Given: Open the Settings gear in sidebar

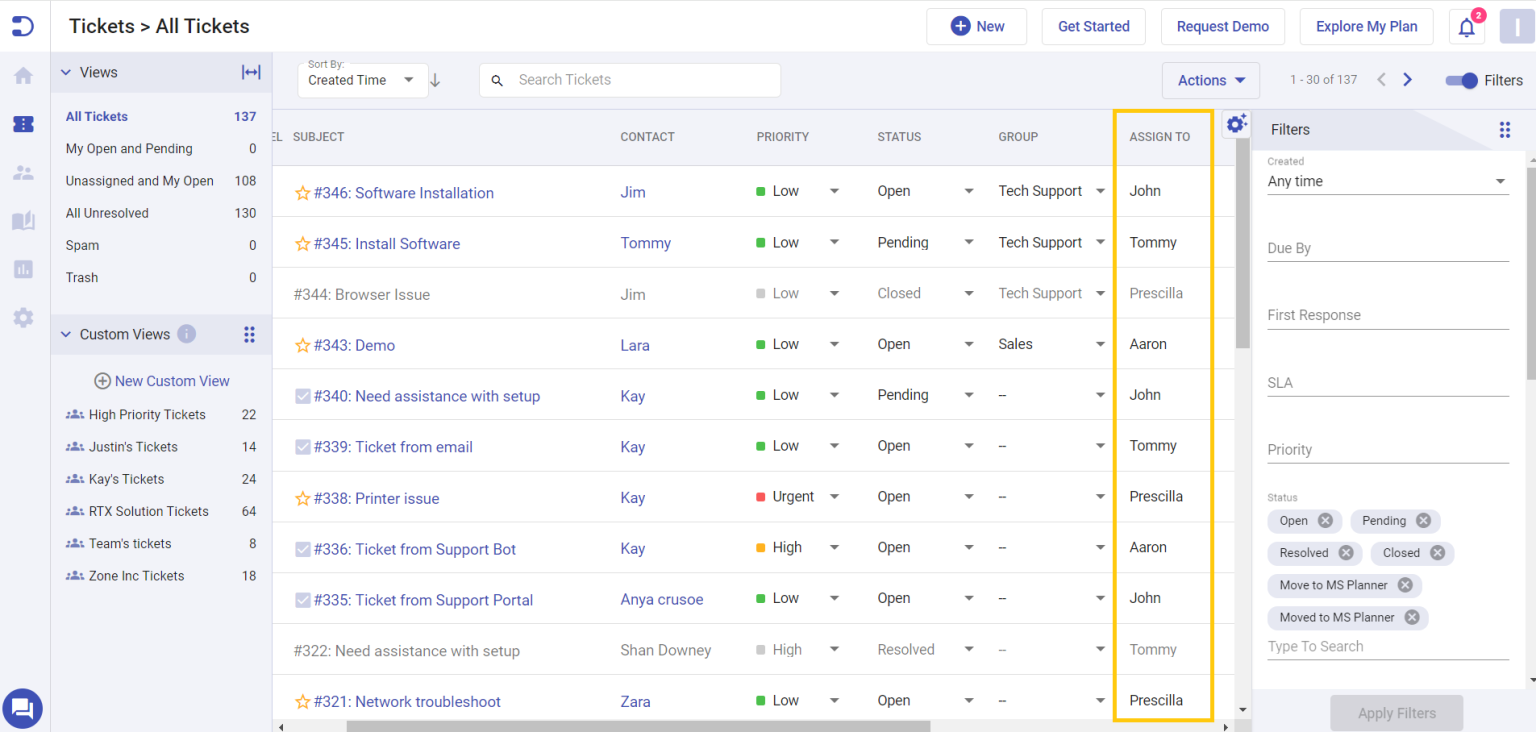Looking at the screenshot, I should point(22,318).
